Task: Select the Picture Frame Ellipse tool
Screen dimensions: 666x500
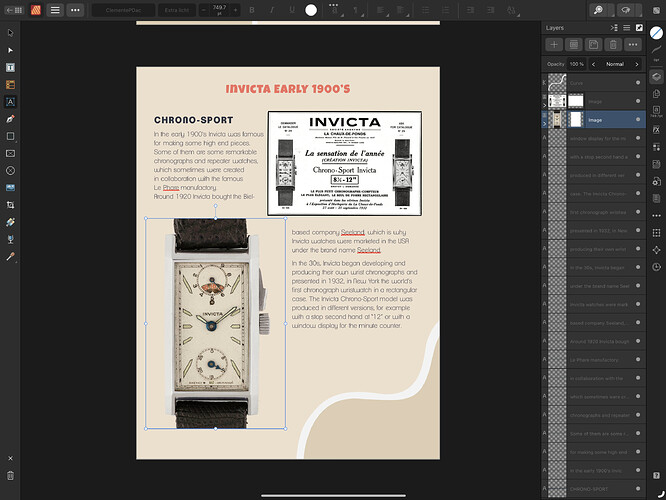Action: (11, 170)
